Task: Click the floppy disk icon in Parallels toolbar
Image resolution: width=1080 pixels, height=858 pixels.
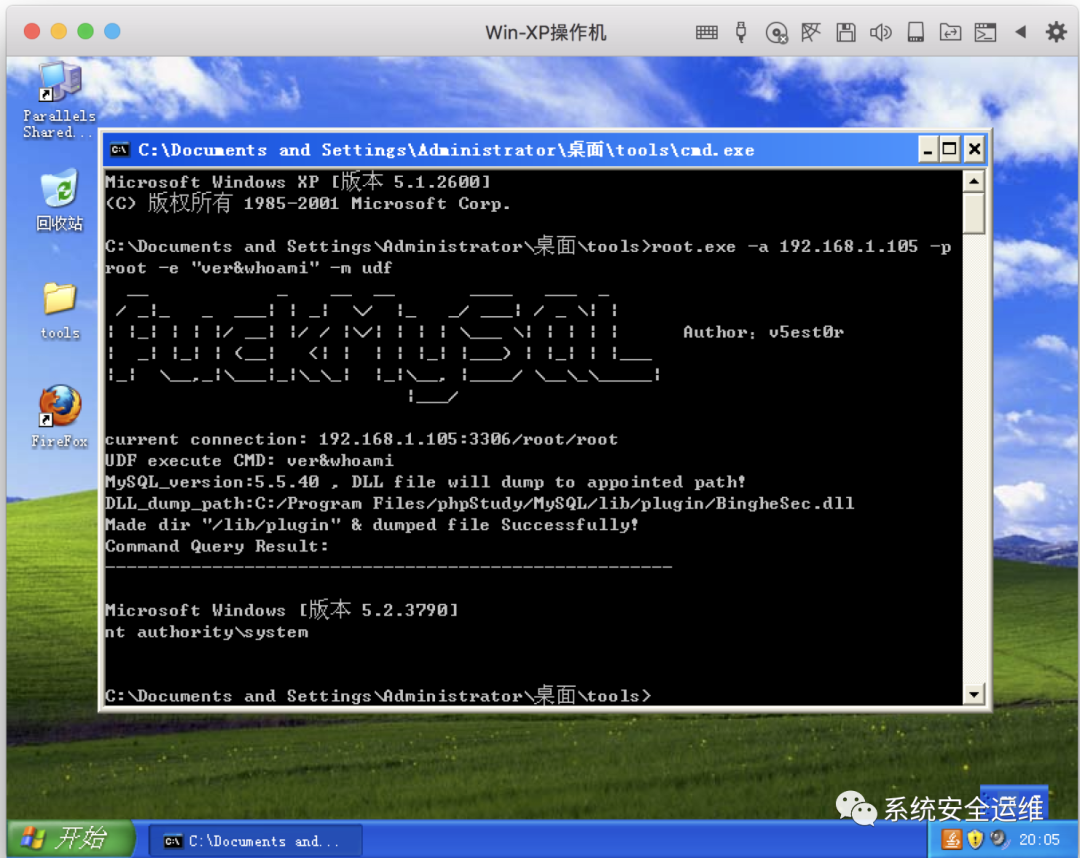Action: pos(846,32)
